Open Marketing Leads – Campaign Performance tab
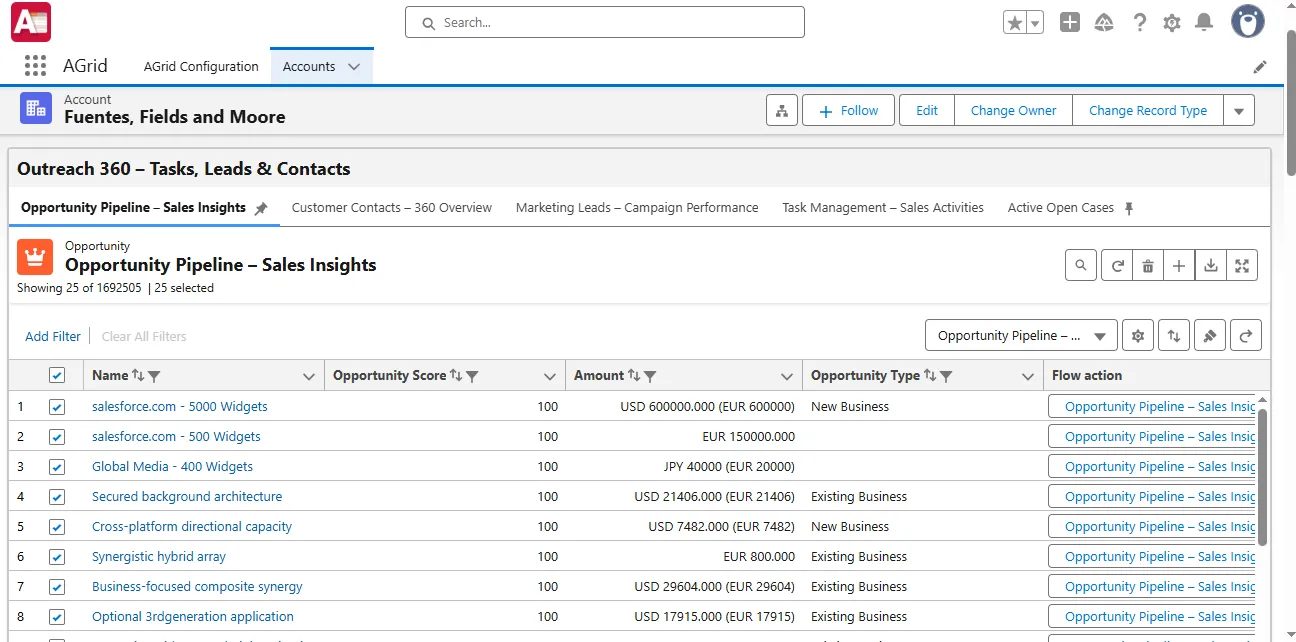This screenshot has width=1296, height=642. point(637,208)
